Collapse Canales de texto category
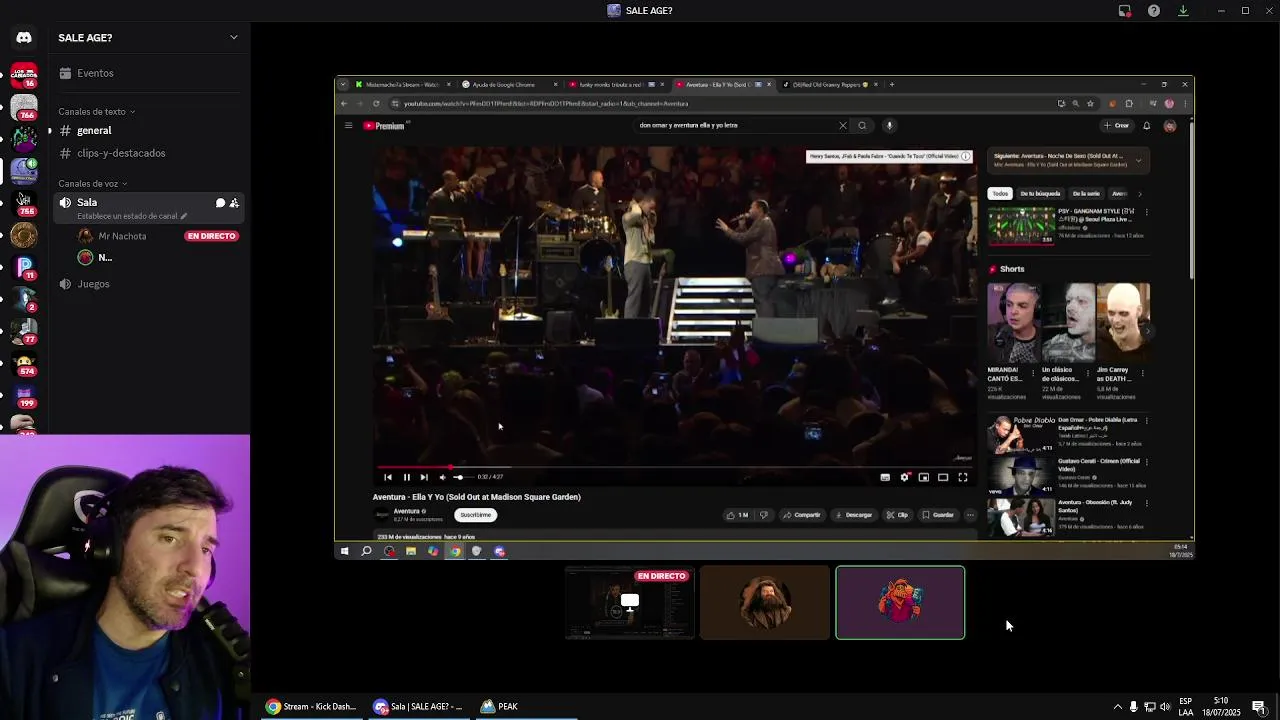The image size is (1280, 720). [96, 112]
